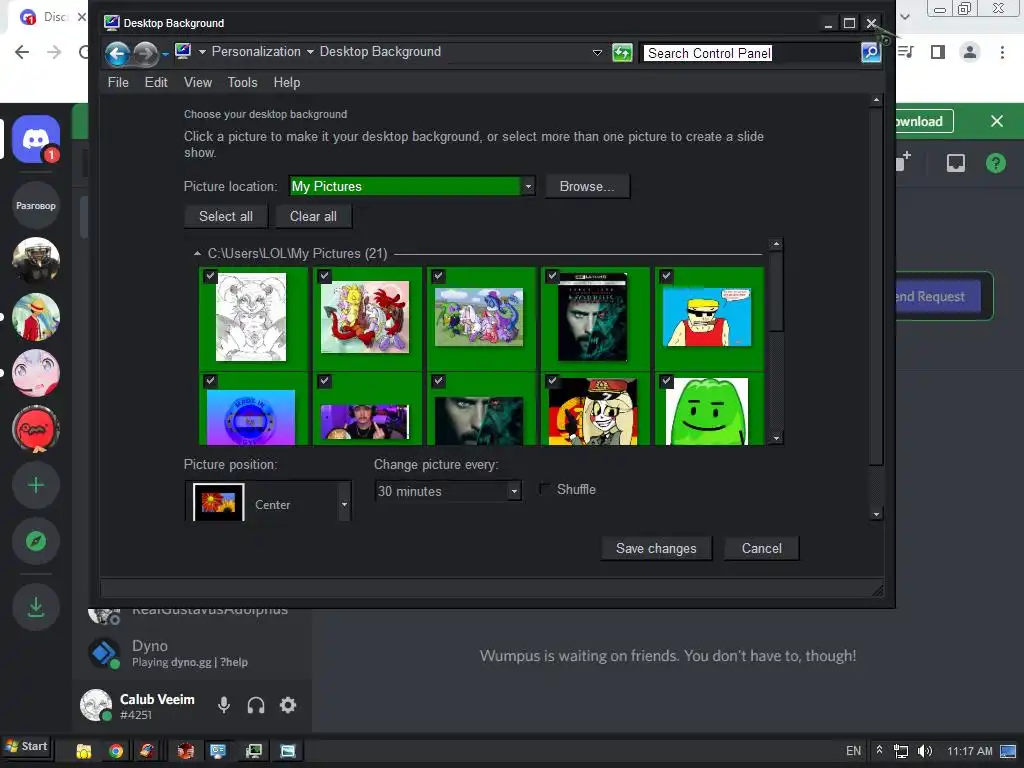Select the German flag cartoon character wallpaper thumbnail
The image size is (1024, 768).
point(594,411)
